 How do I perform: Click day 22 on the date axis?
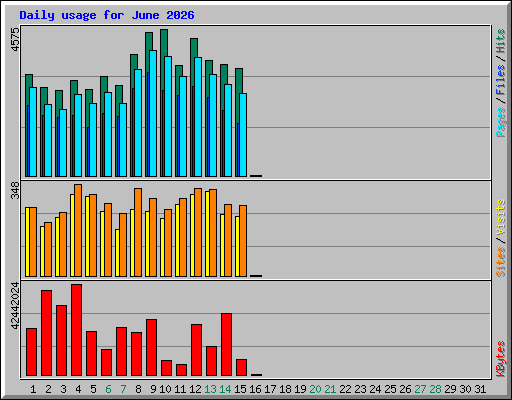coord(345,389)
